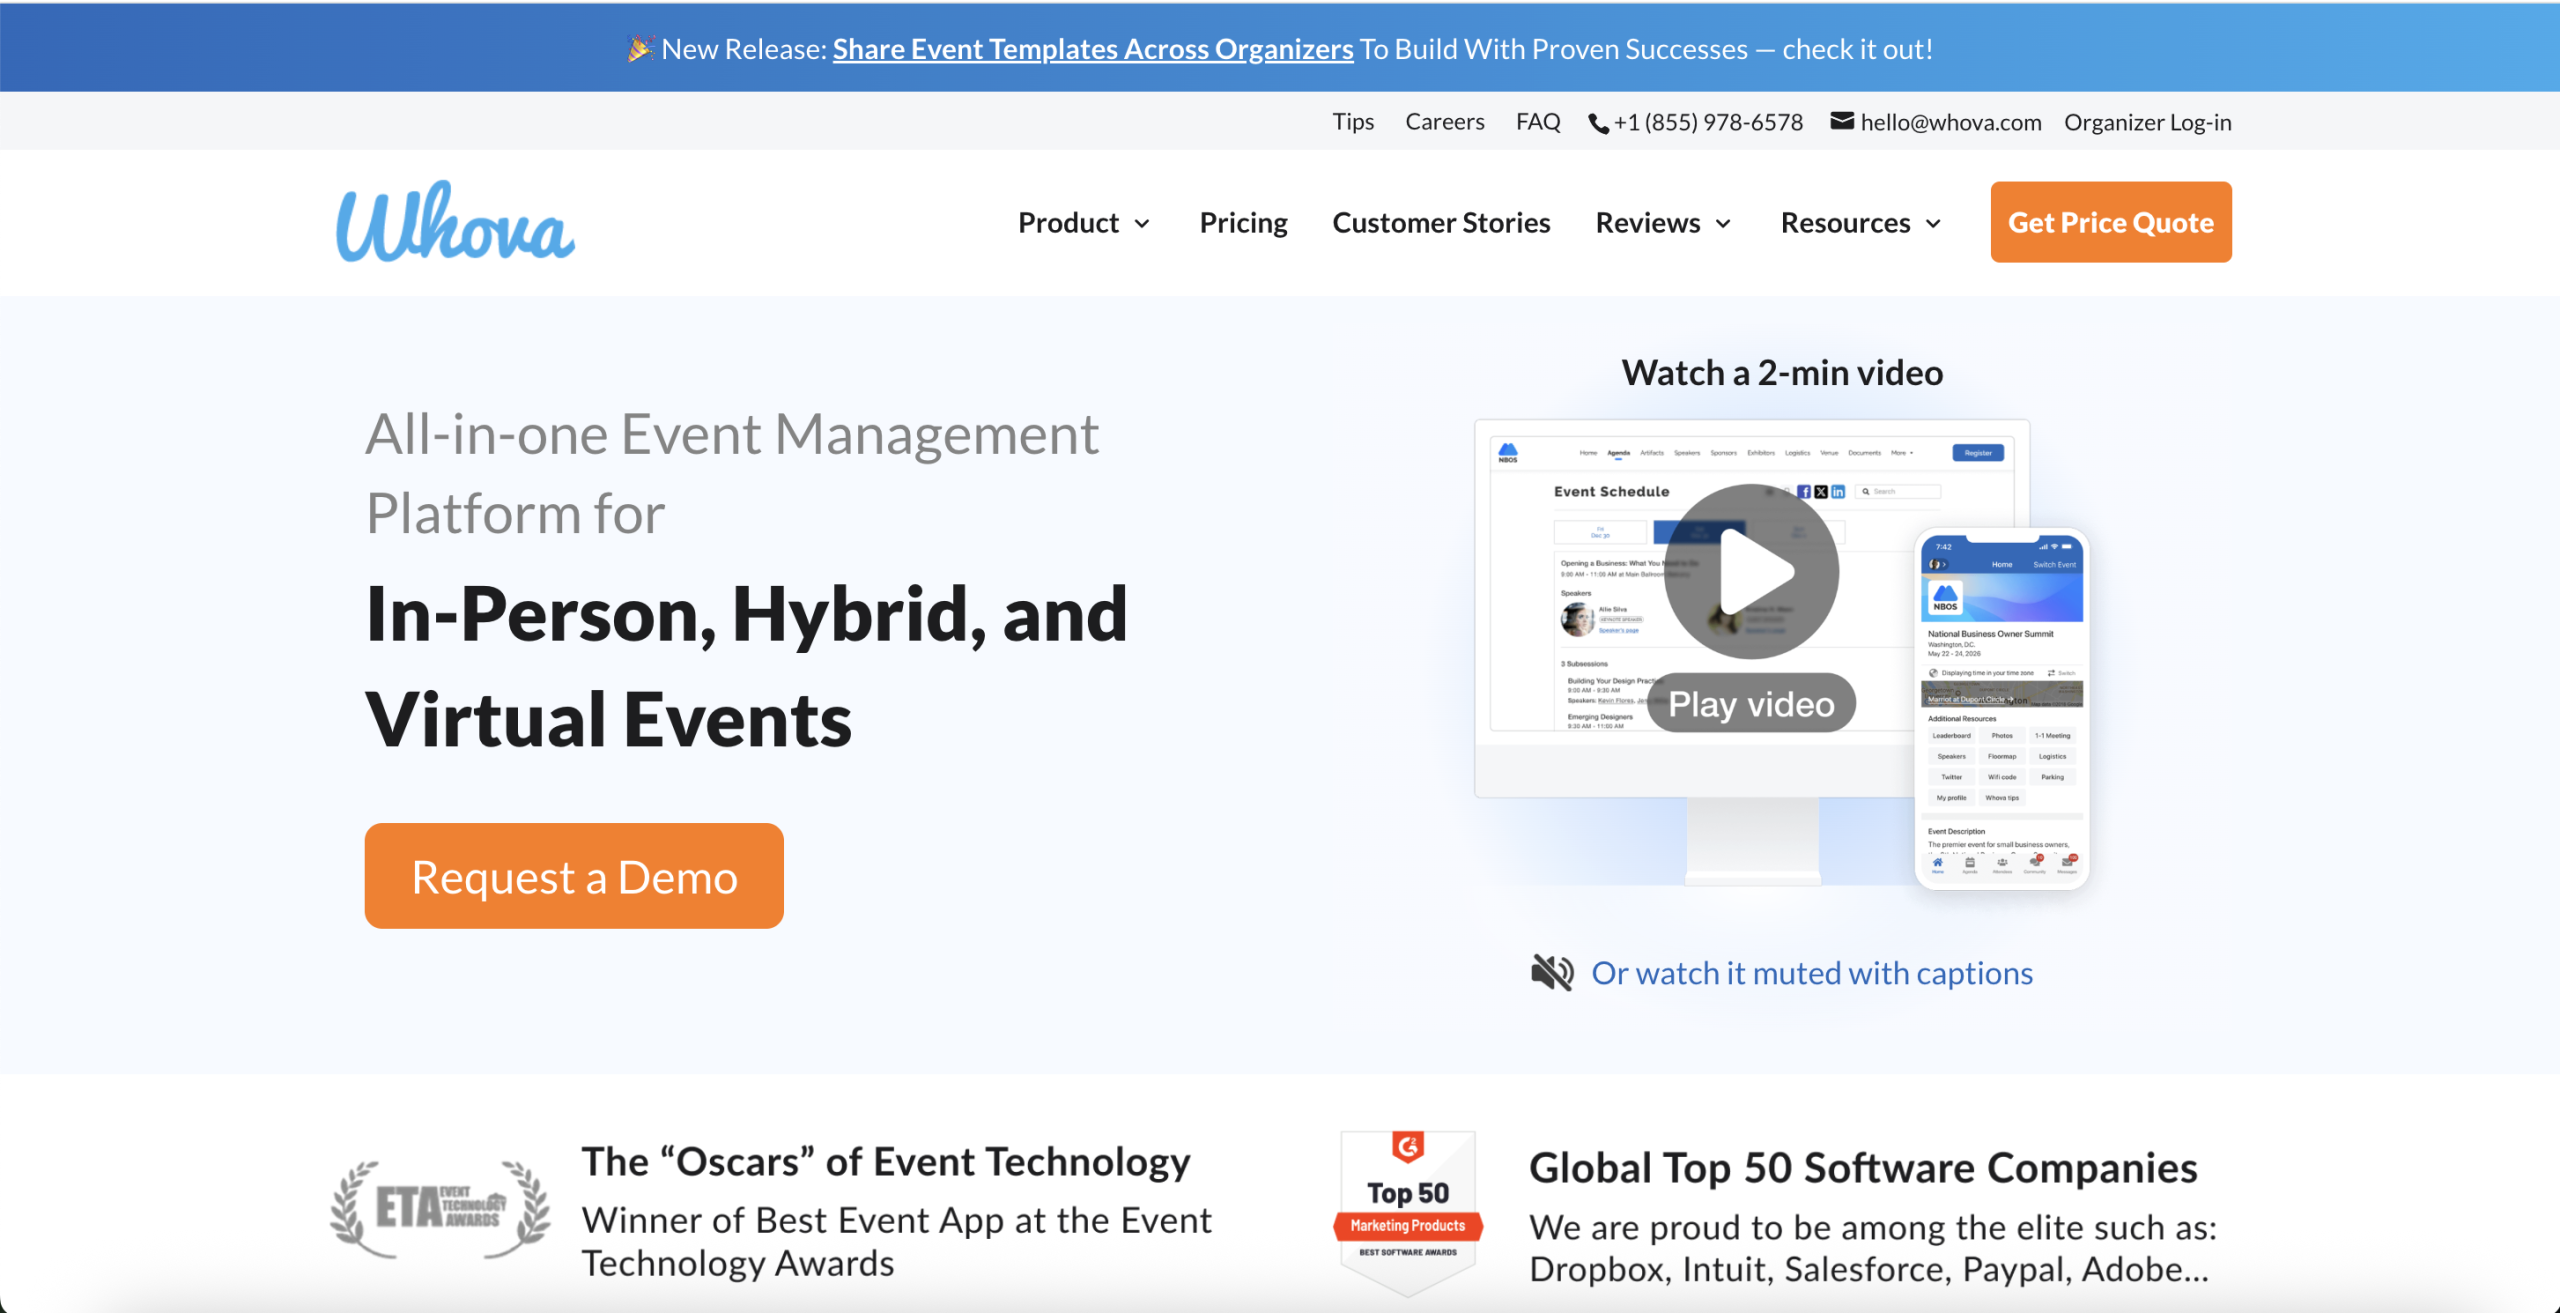Viewport: 2560px width, 1313px height.
Task: Click the Request a Demo button
Action: [x=574, y=876]
